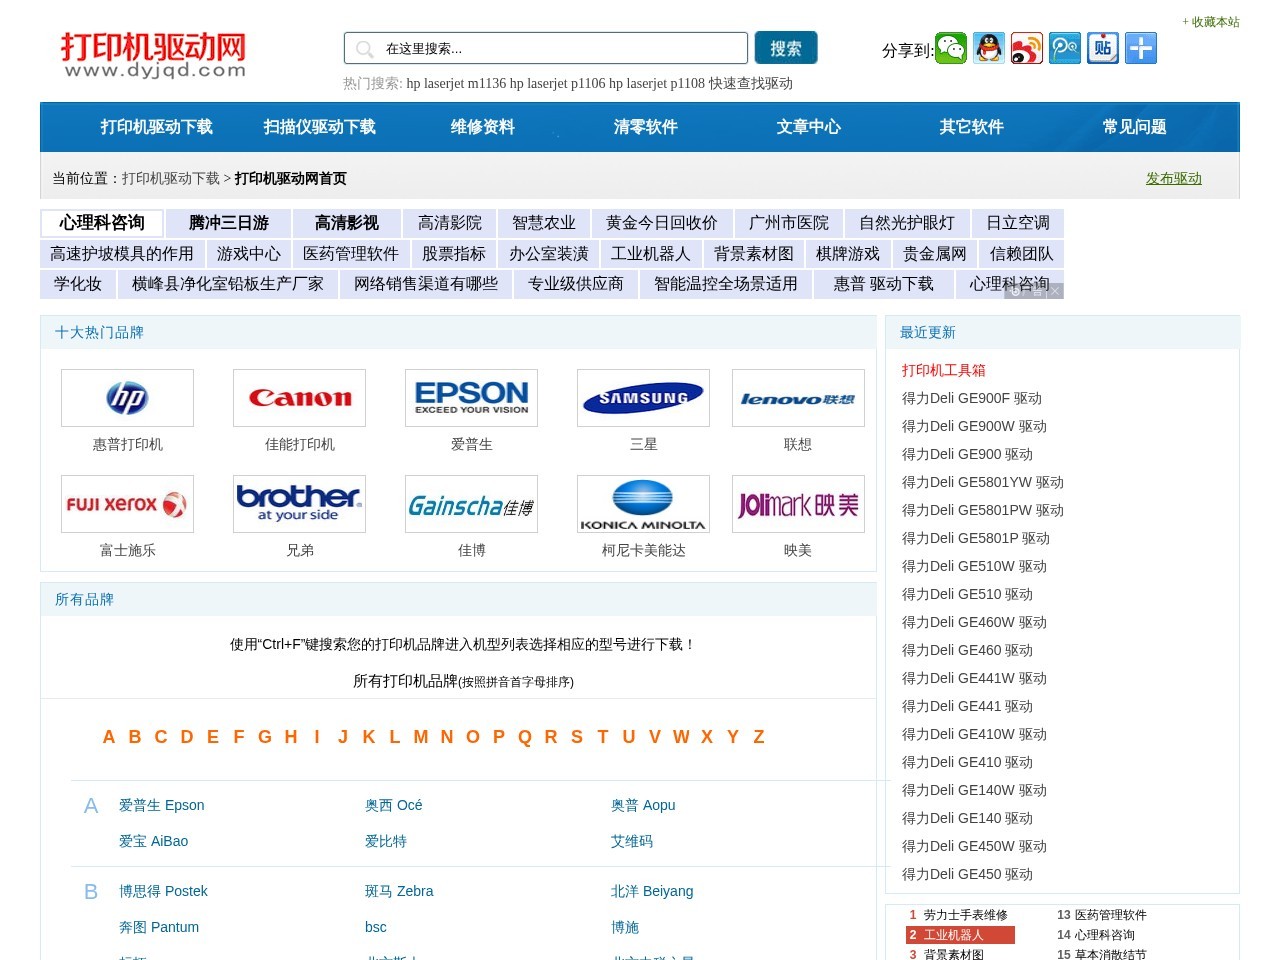Choose the Brother printer logo

pos(299,504)
